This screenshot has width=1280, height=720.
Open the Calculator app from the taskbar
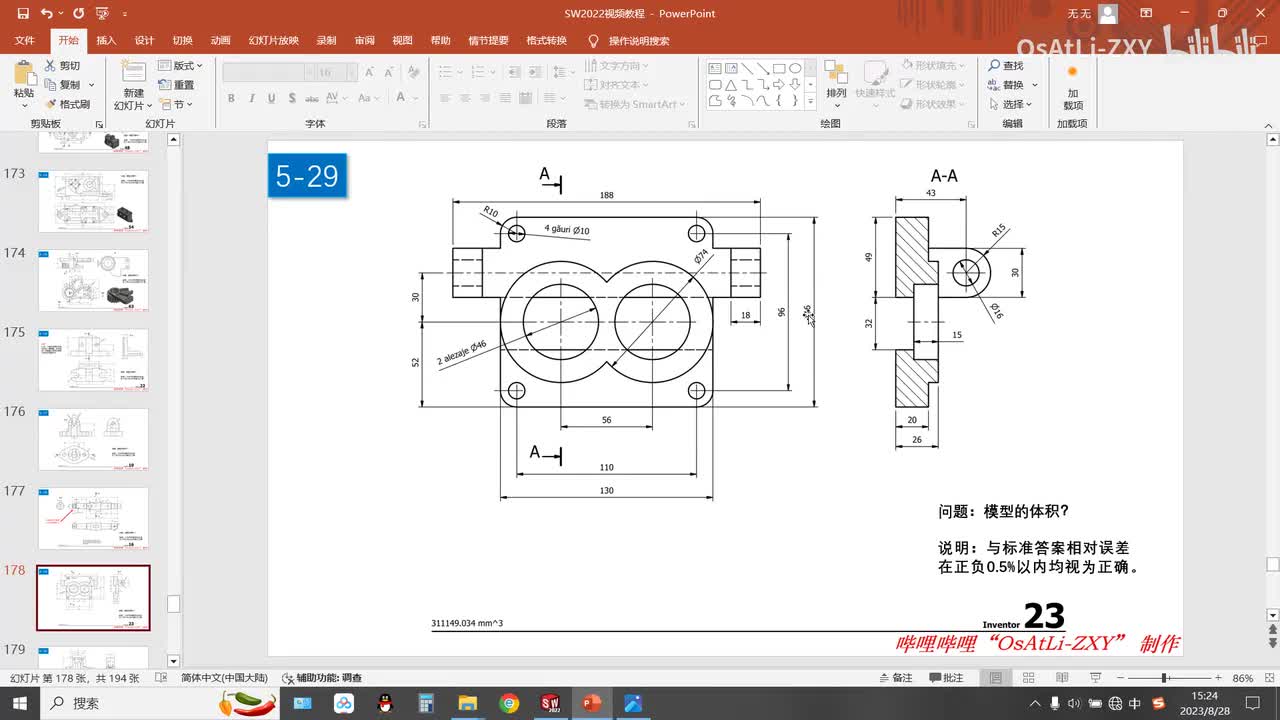point(426,703)
